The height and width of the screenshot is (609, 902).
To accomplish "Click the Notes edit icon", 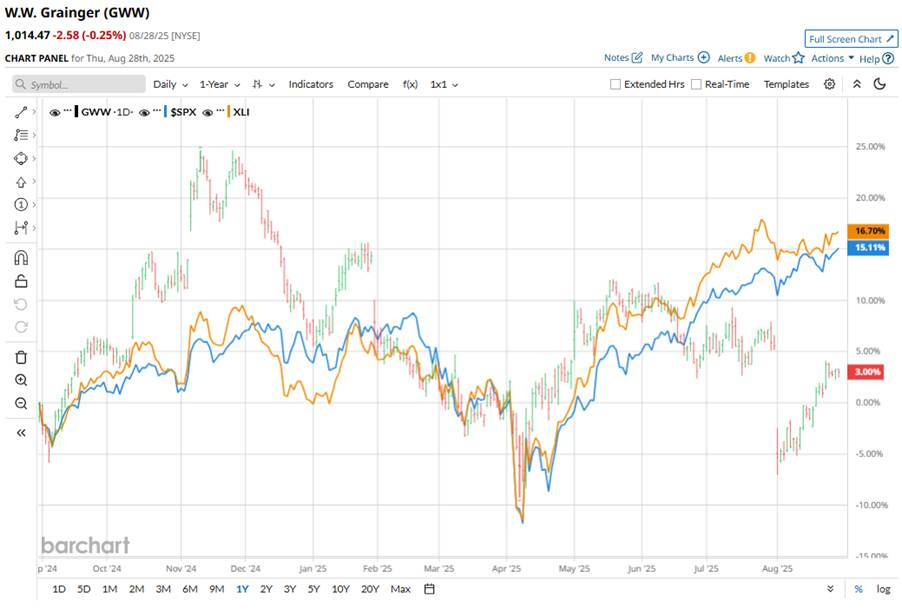I will [637, 58].
